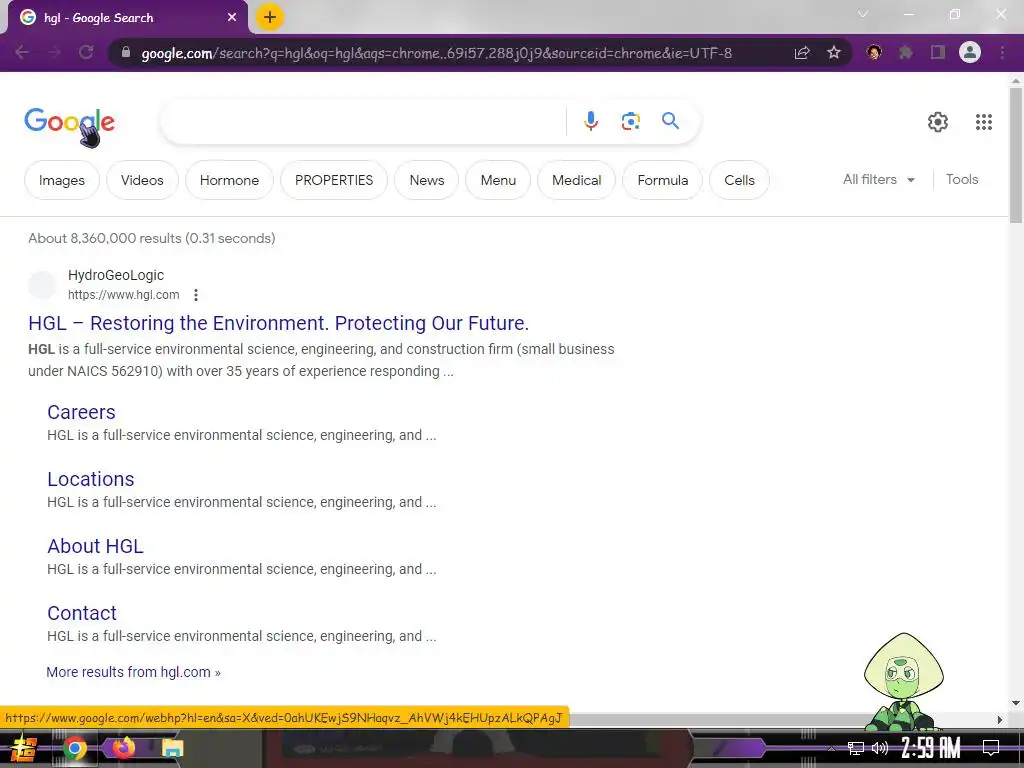
Task: Click the Google logo
Action: (69, 121)
